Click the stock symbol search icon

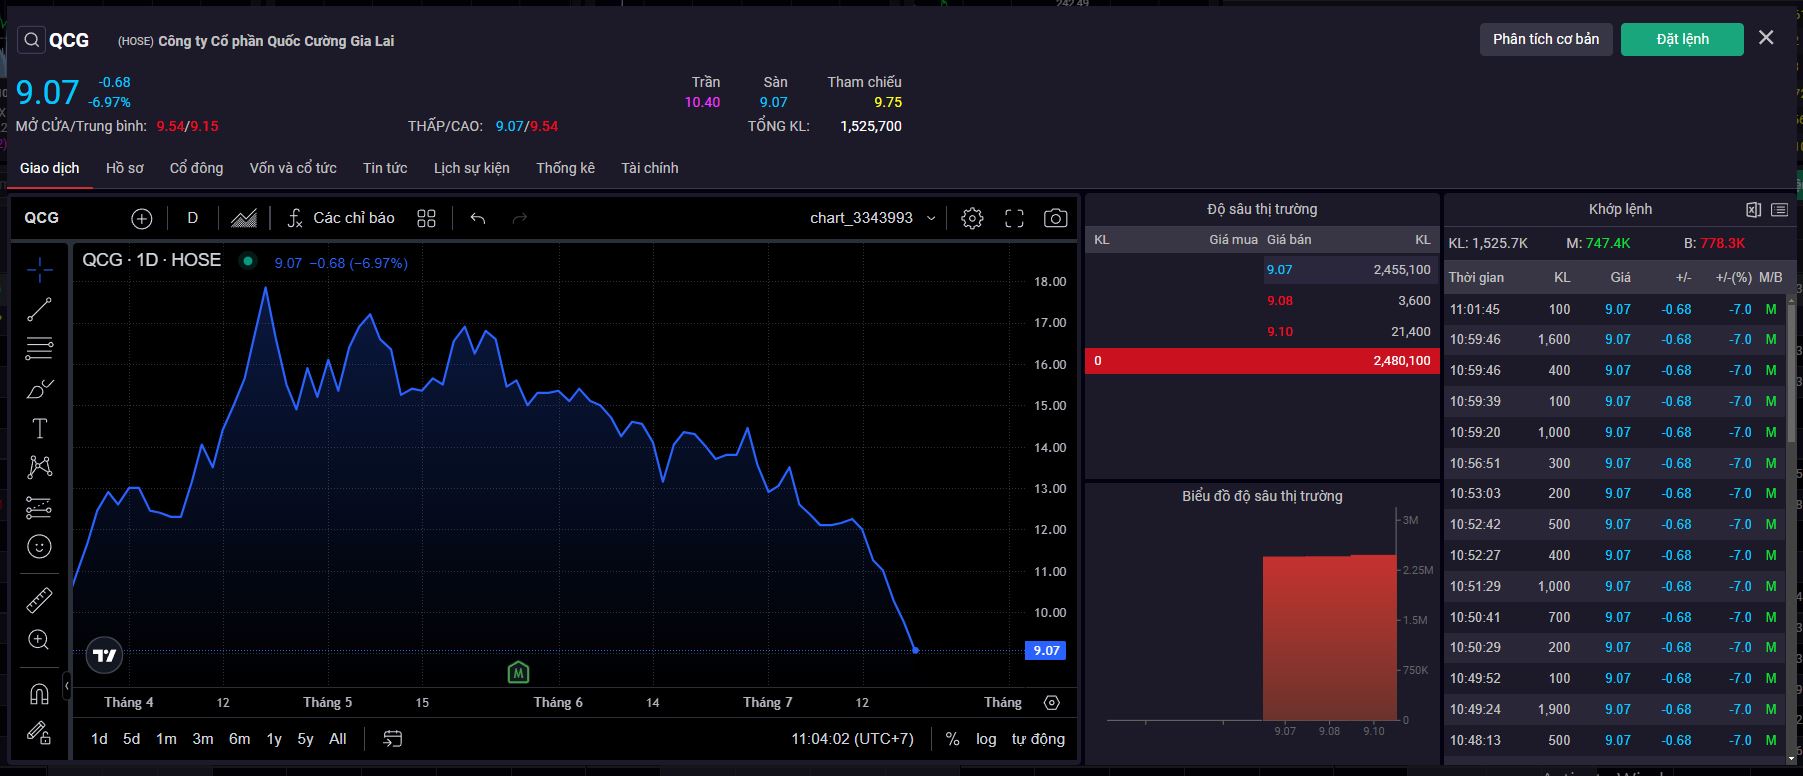(x=32, y=40)
